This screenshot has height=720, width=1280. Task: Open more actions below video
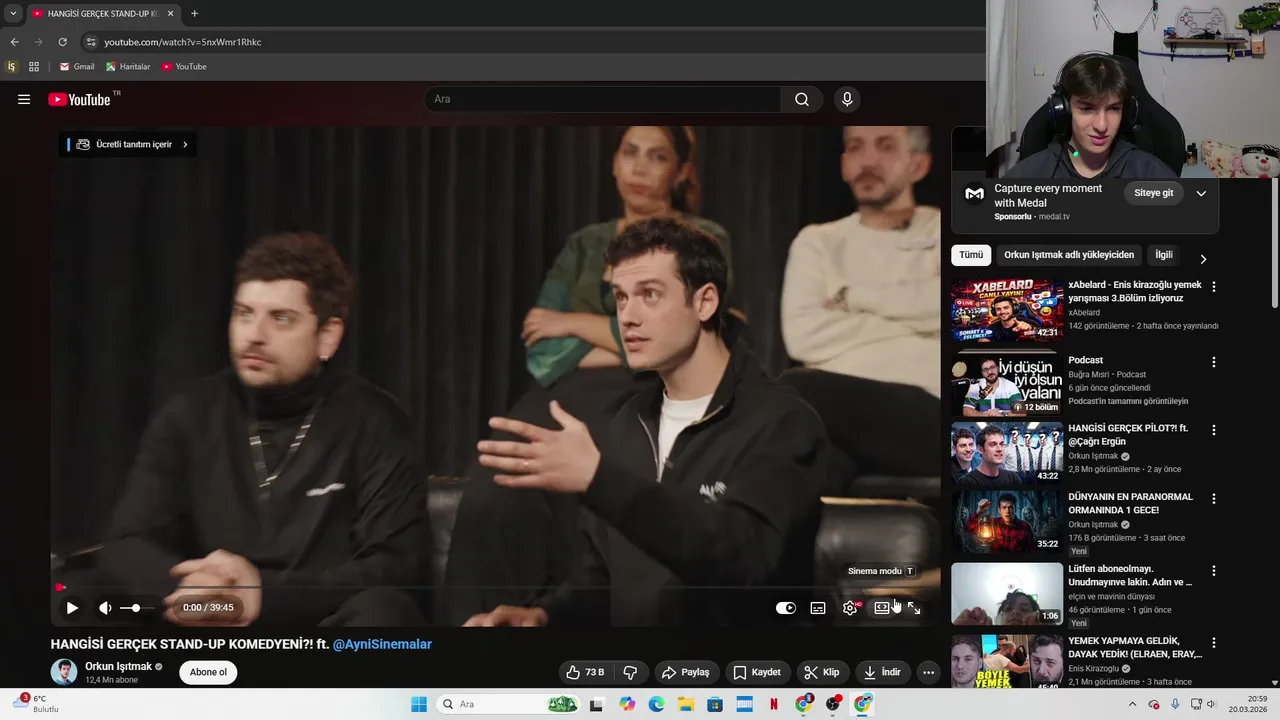928,672
